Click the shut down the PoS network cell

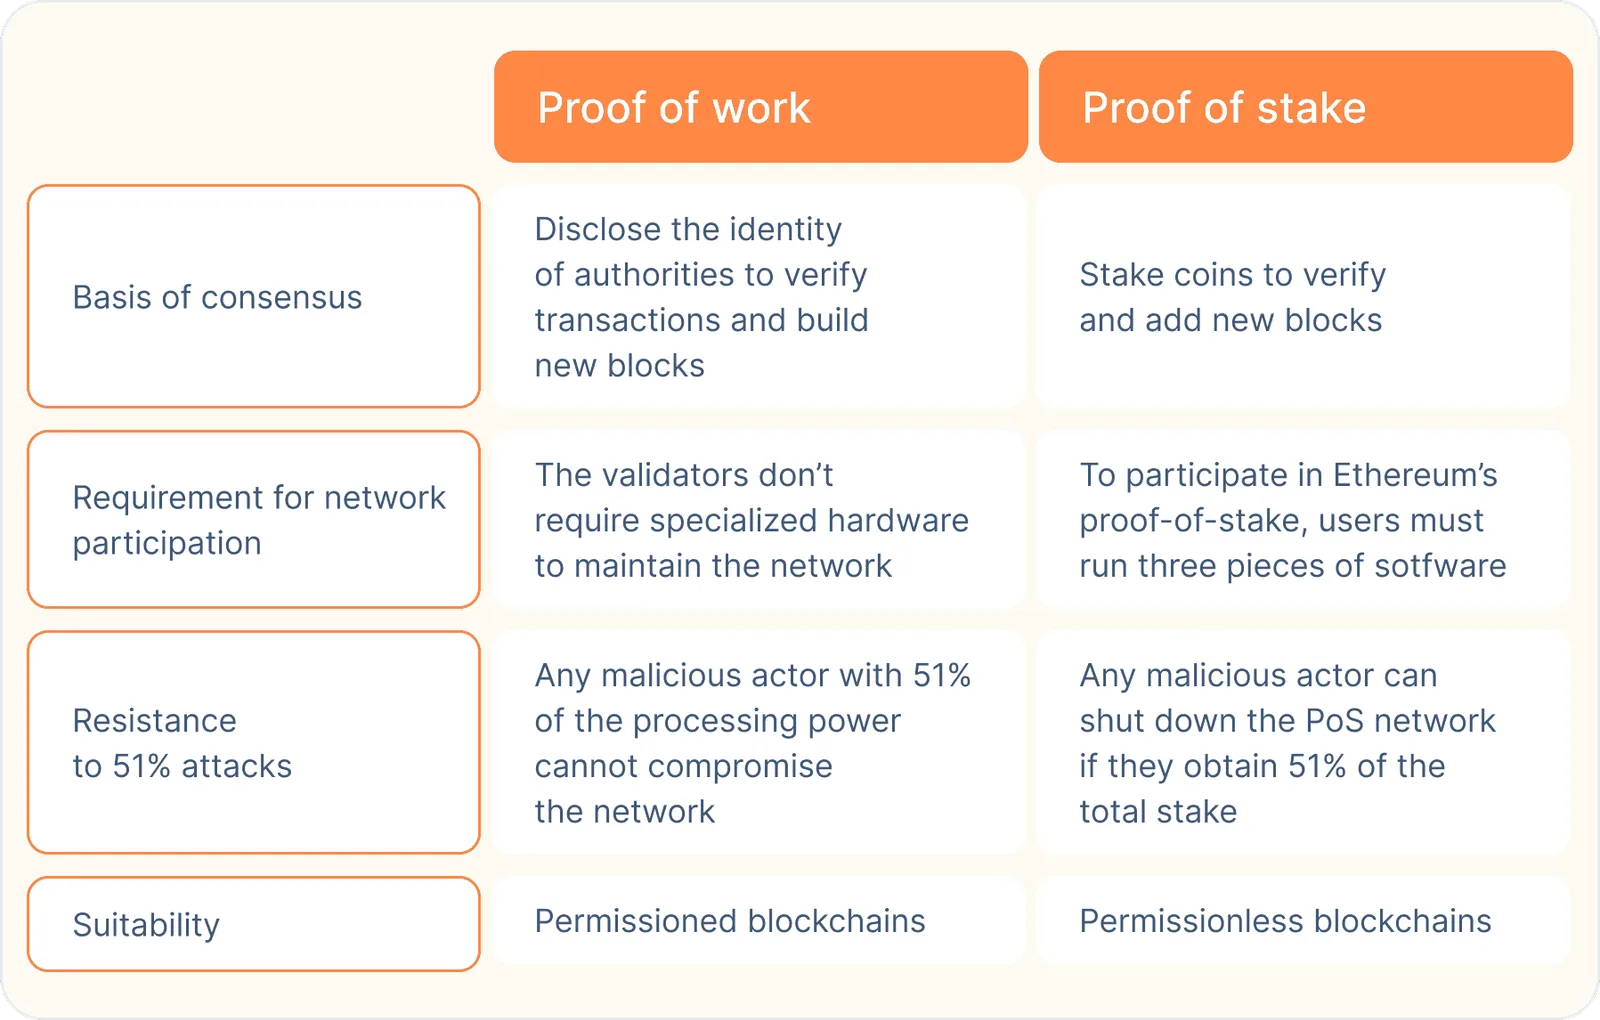[x=1305, y=742]
